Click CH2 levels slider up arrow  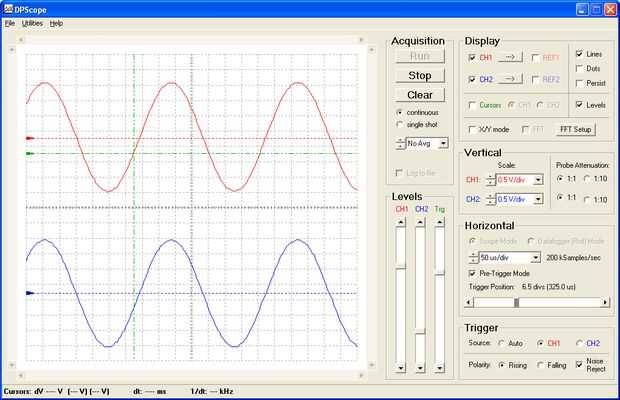click(x=420, y=223)
